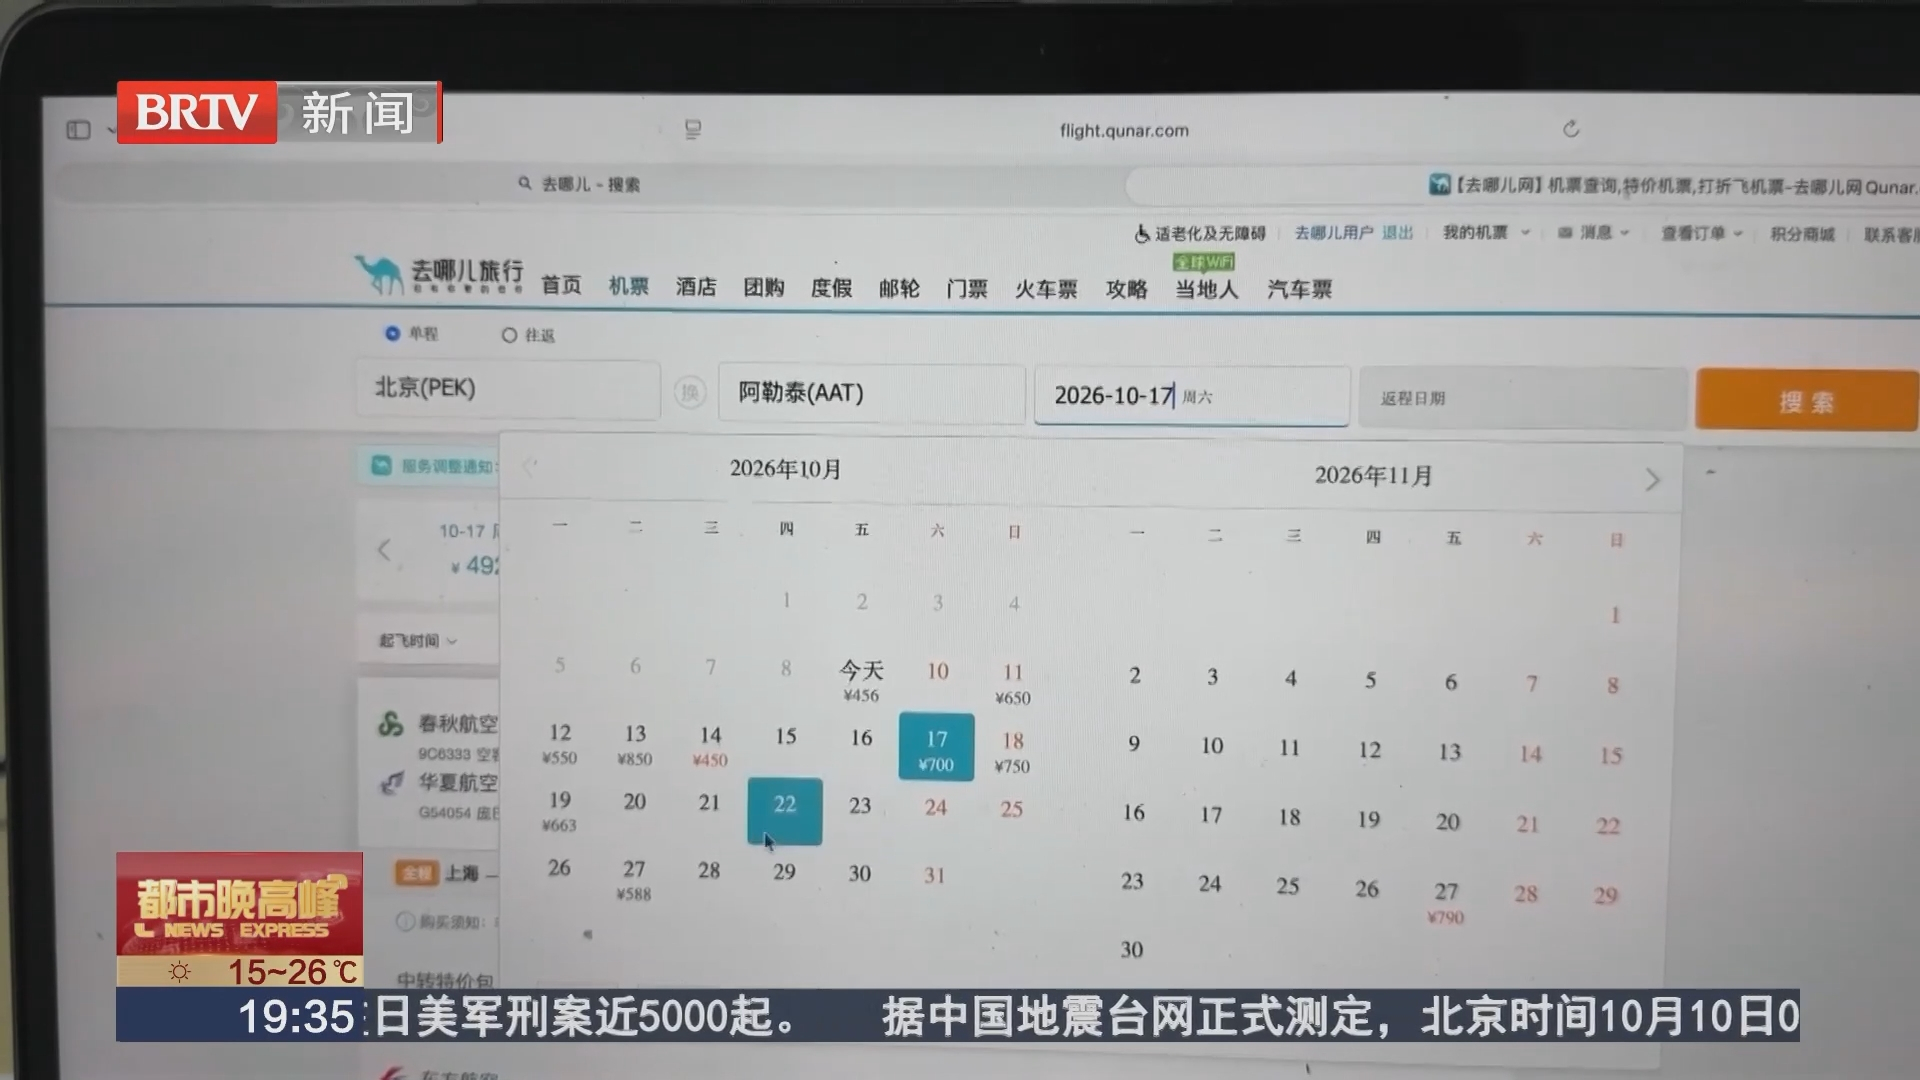This screenshot has height=1080, width=1920.
Task: Click the Safari sidebar toggle icon
Action: [x=78, y=130]
